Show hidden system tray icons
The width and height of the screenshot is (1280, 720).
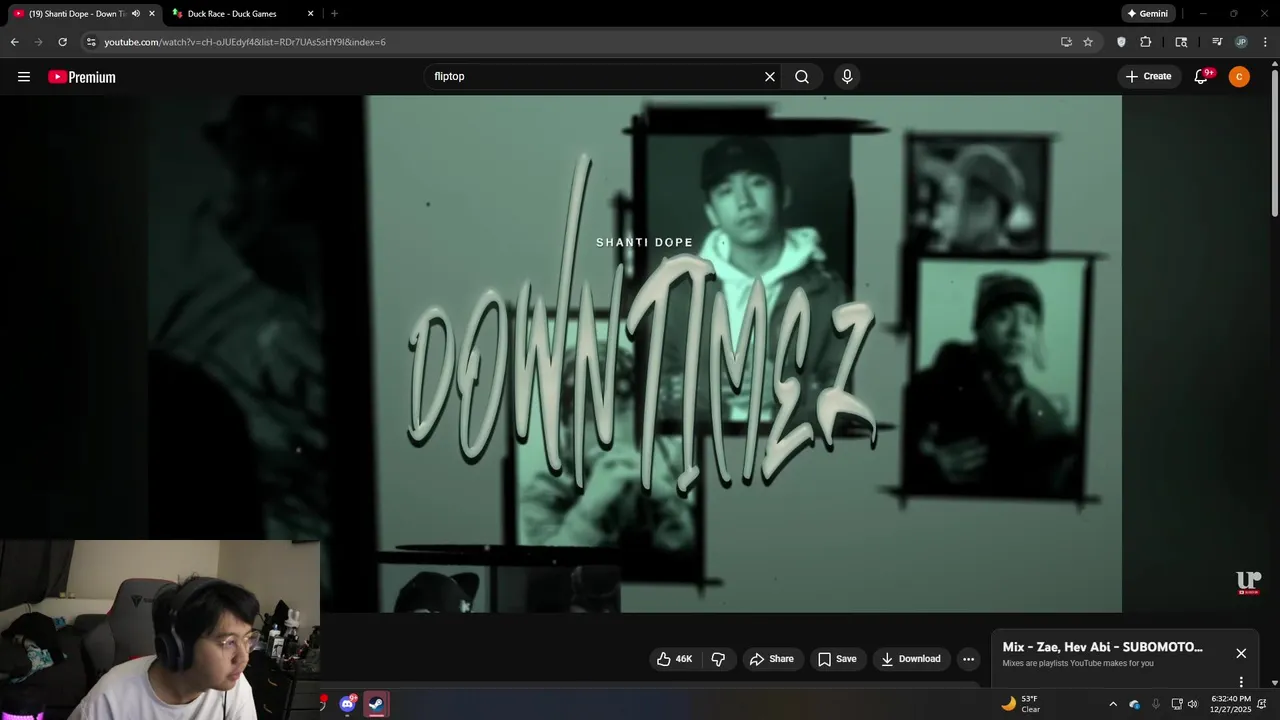[x=1113, y=704]
